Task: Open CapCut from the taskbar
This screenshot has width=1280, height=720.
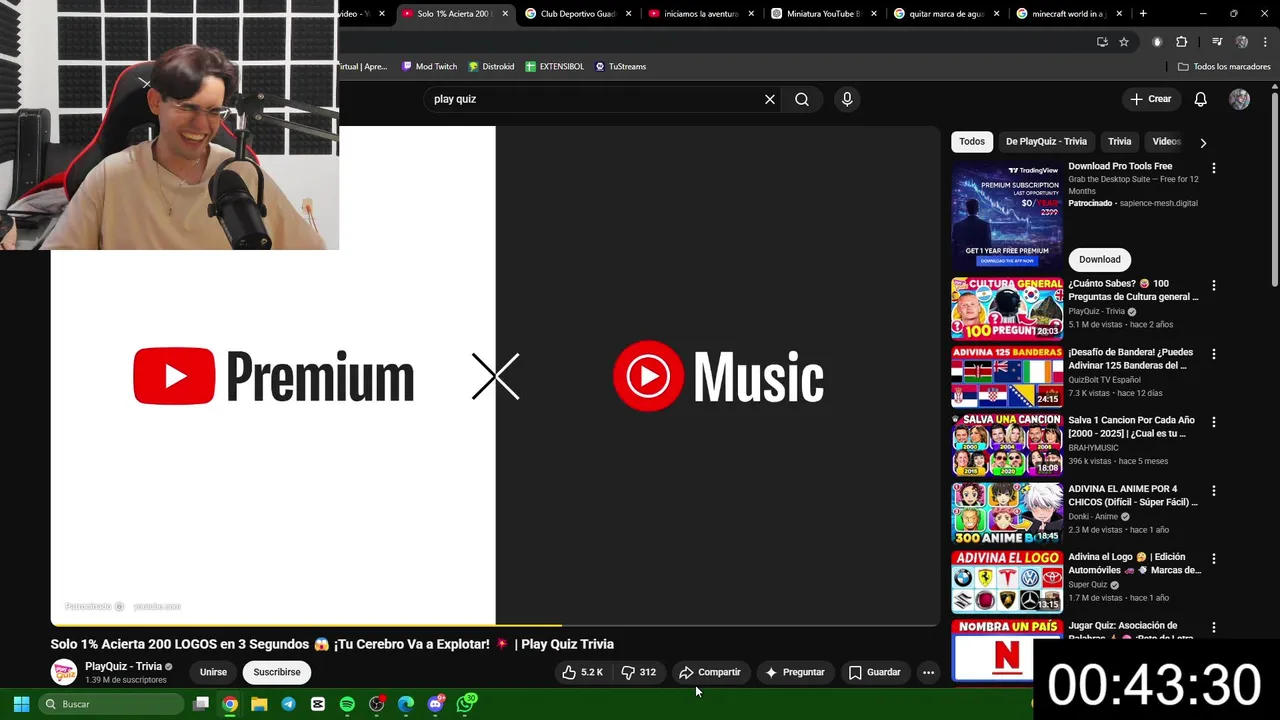Action: (318, 704)
